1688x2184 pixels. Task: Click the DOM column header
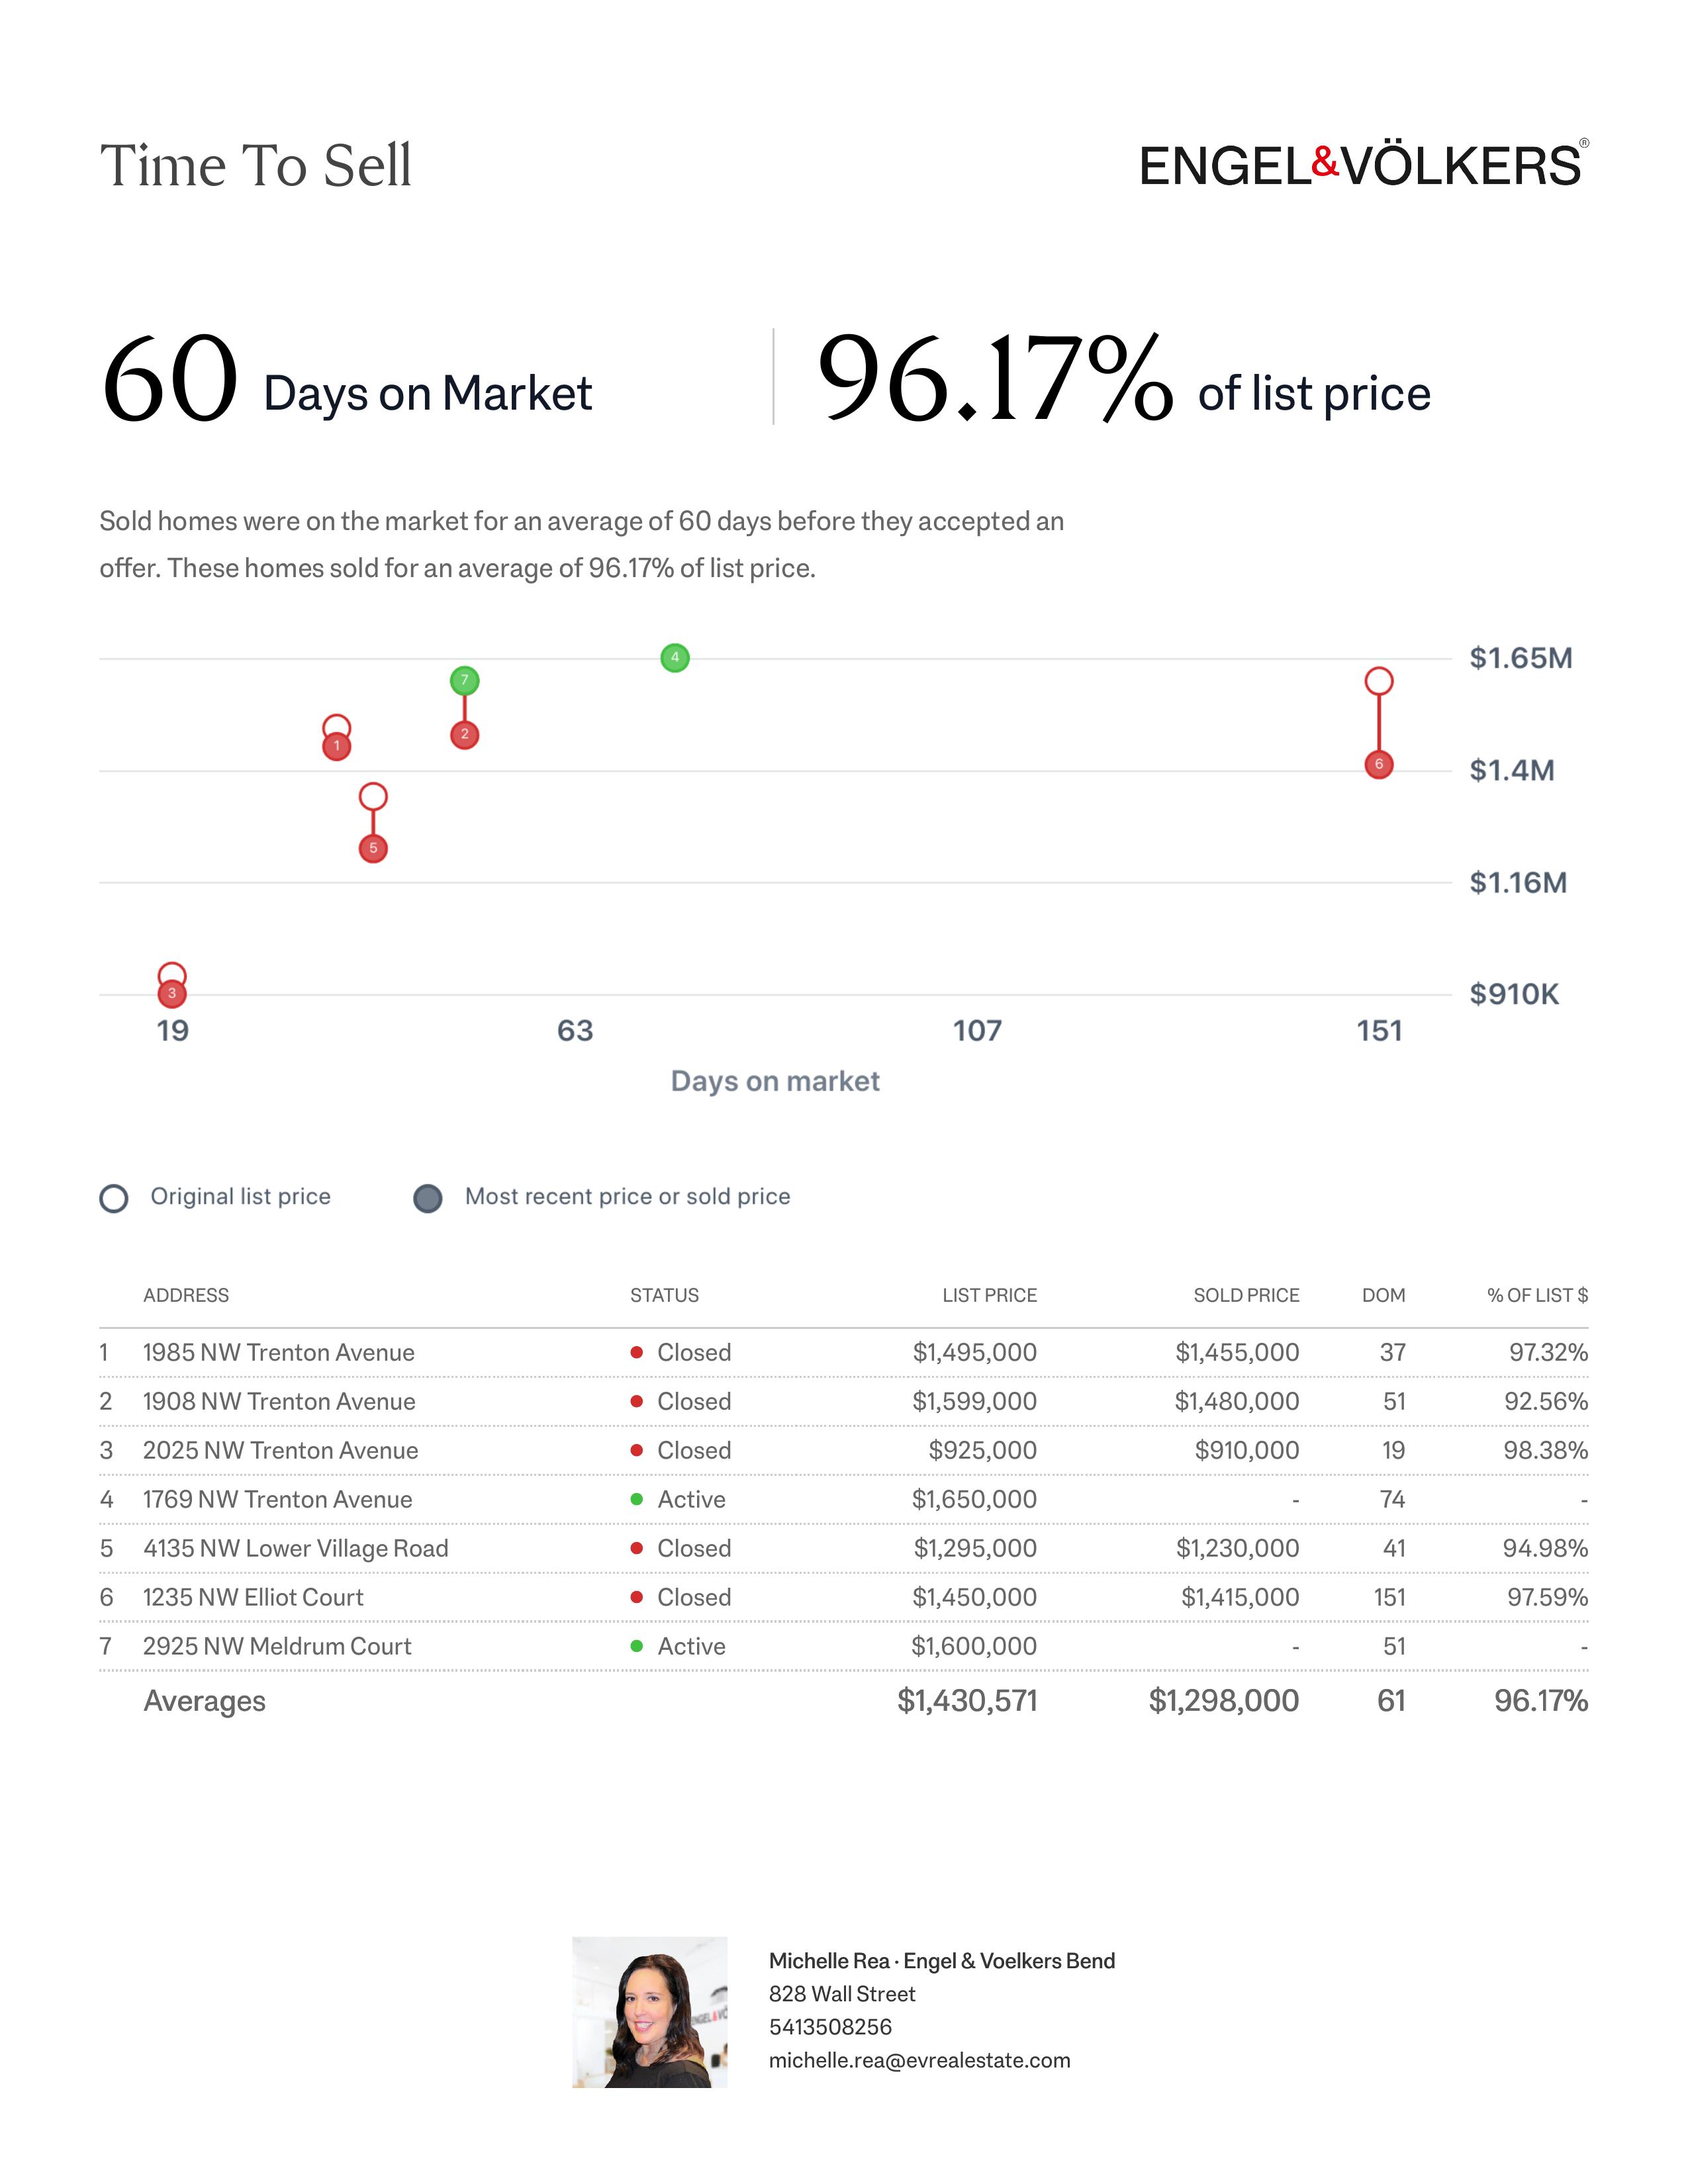click(1383, 1295)
